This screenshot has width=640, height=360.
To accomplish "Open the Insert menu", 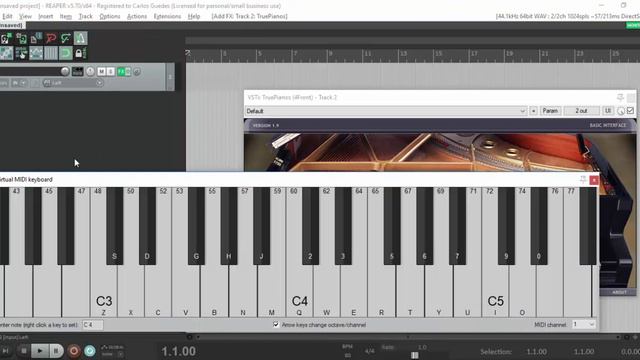I will [x=46, y=16].
